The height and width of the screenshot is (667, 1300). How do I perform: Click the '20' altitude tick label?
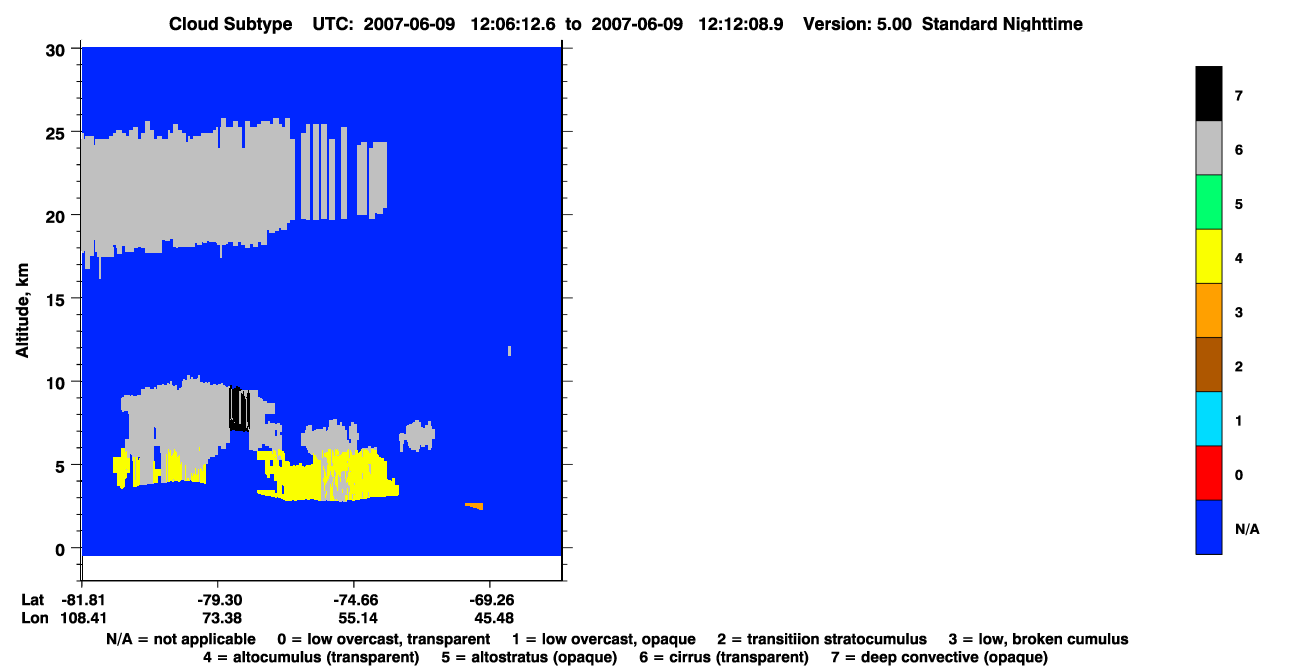click(x=58, y=215)
